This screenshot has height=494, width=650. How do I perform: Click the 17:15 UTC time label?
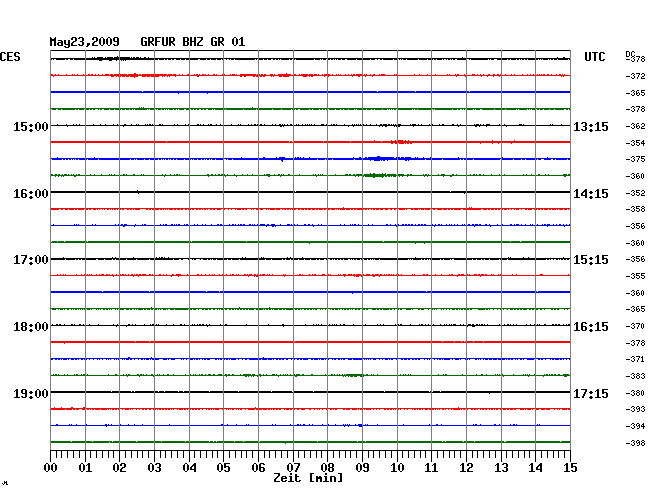click(591, 394)
